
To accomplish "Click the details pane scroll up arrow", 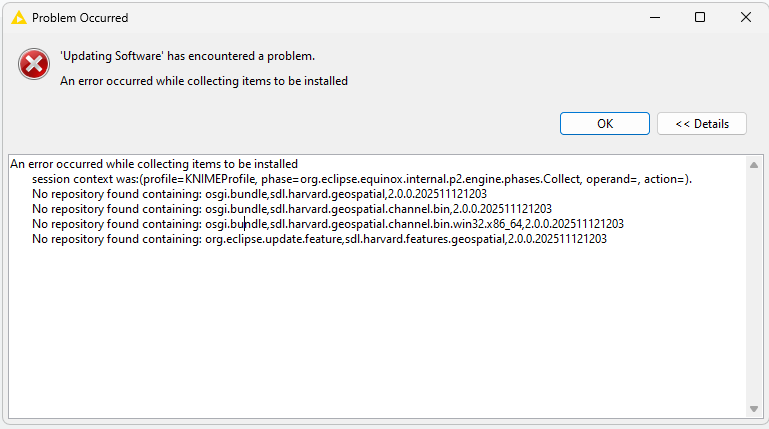I will (753, 163).
